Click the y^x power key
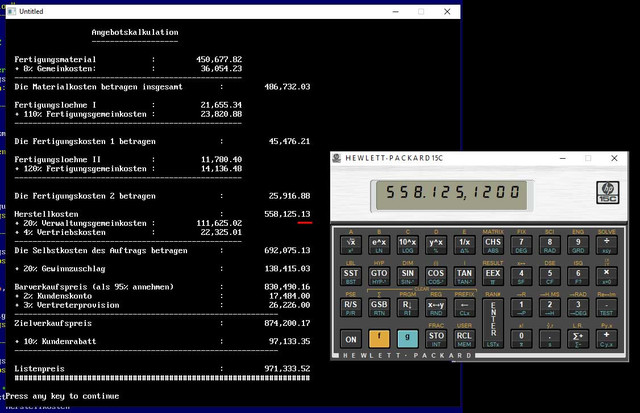Viewport: 640px width, 413px height. point(436,245)
